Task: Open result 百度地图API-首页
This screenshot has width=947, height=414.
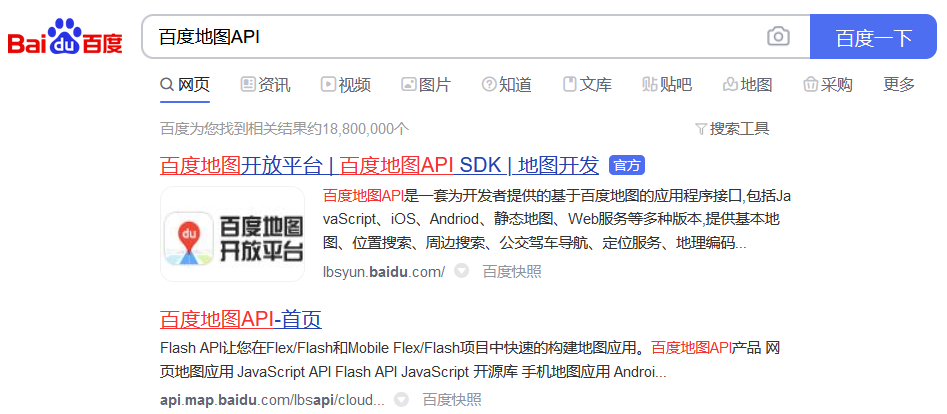Action: point(241,319)
